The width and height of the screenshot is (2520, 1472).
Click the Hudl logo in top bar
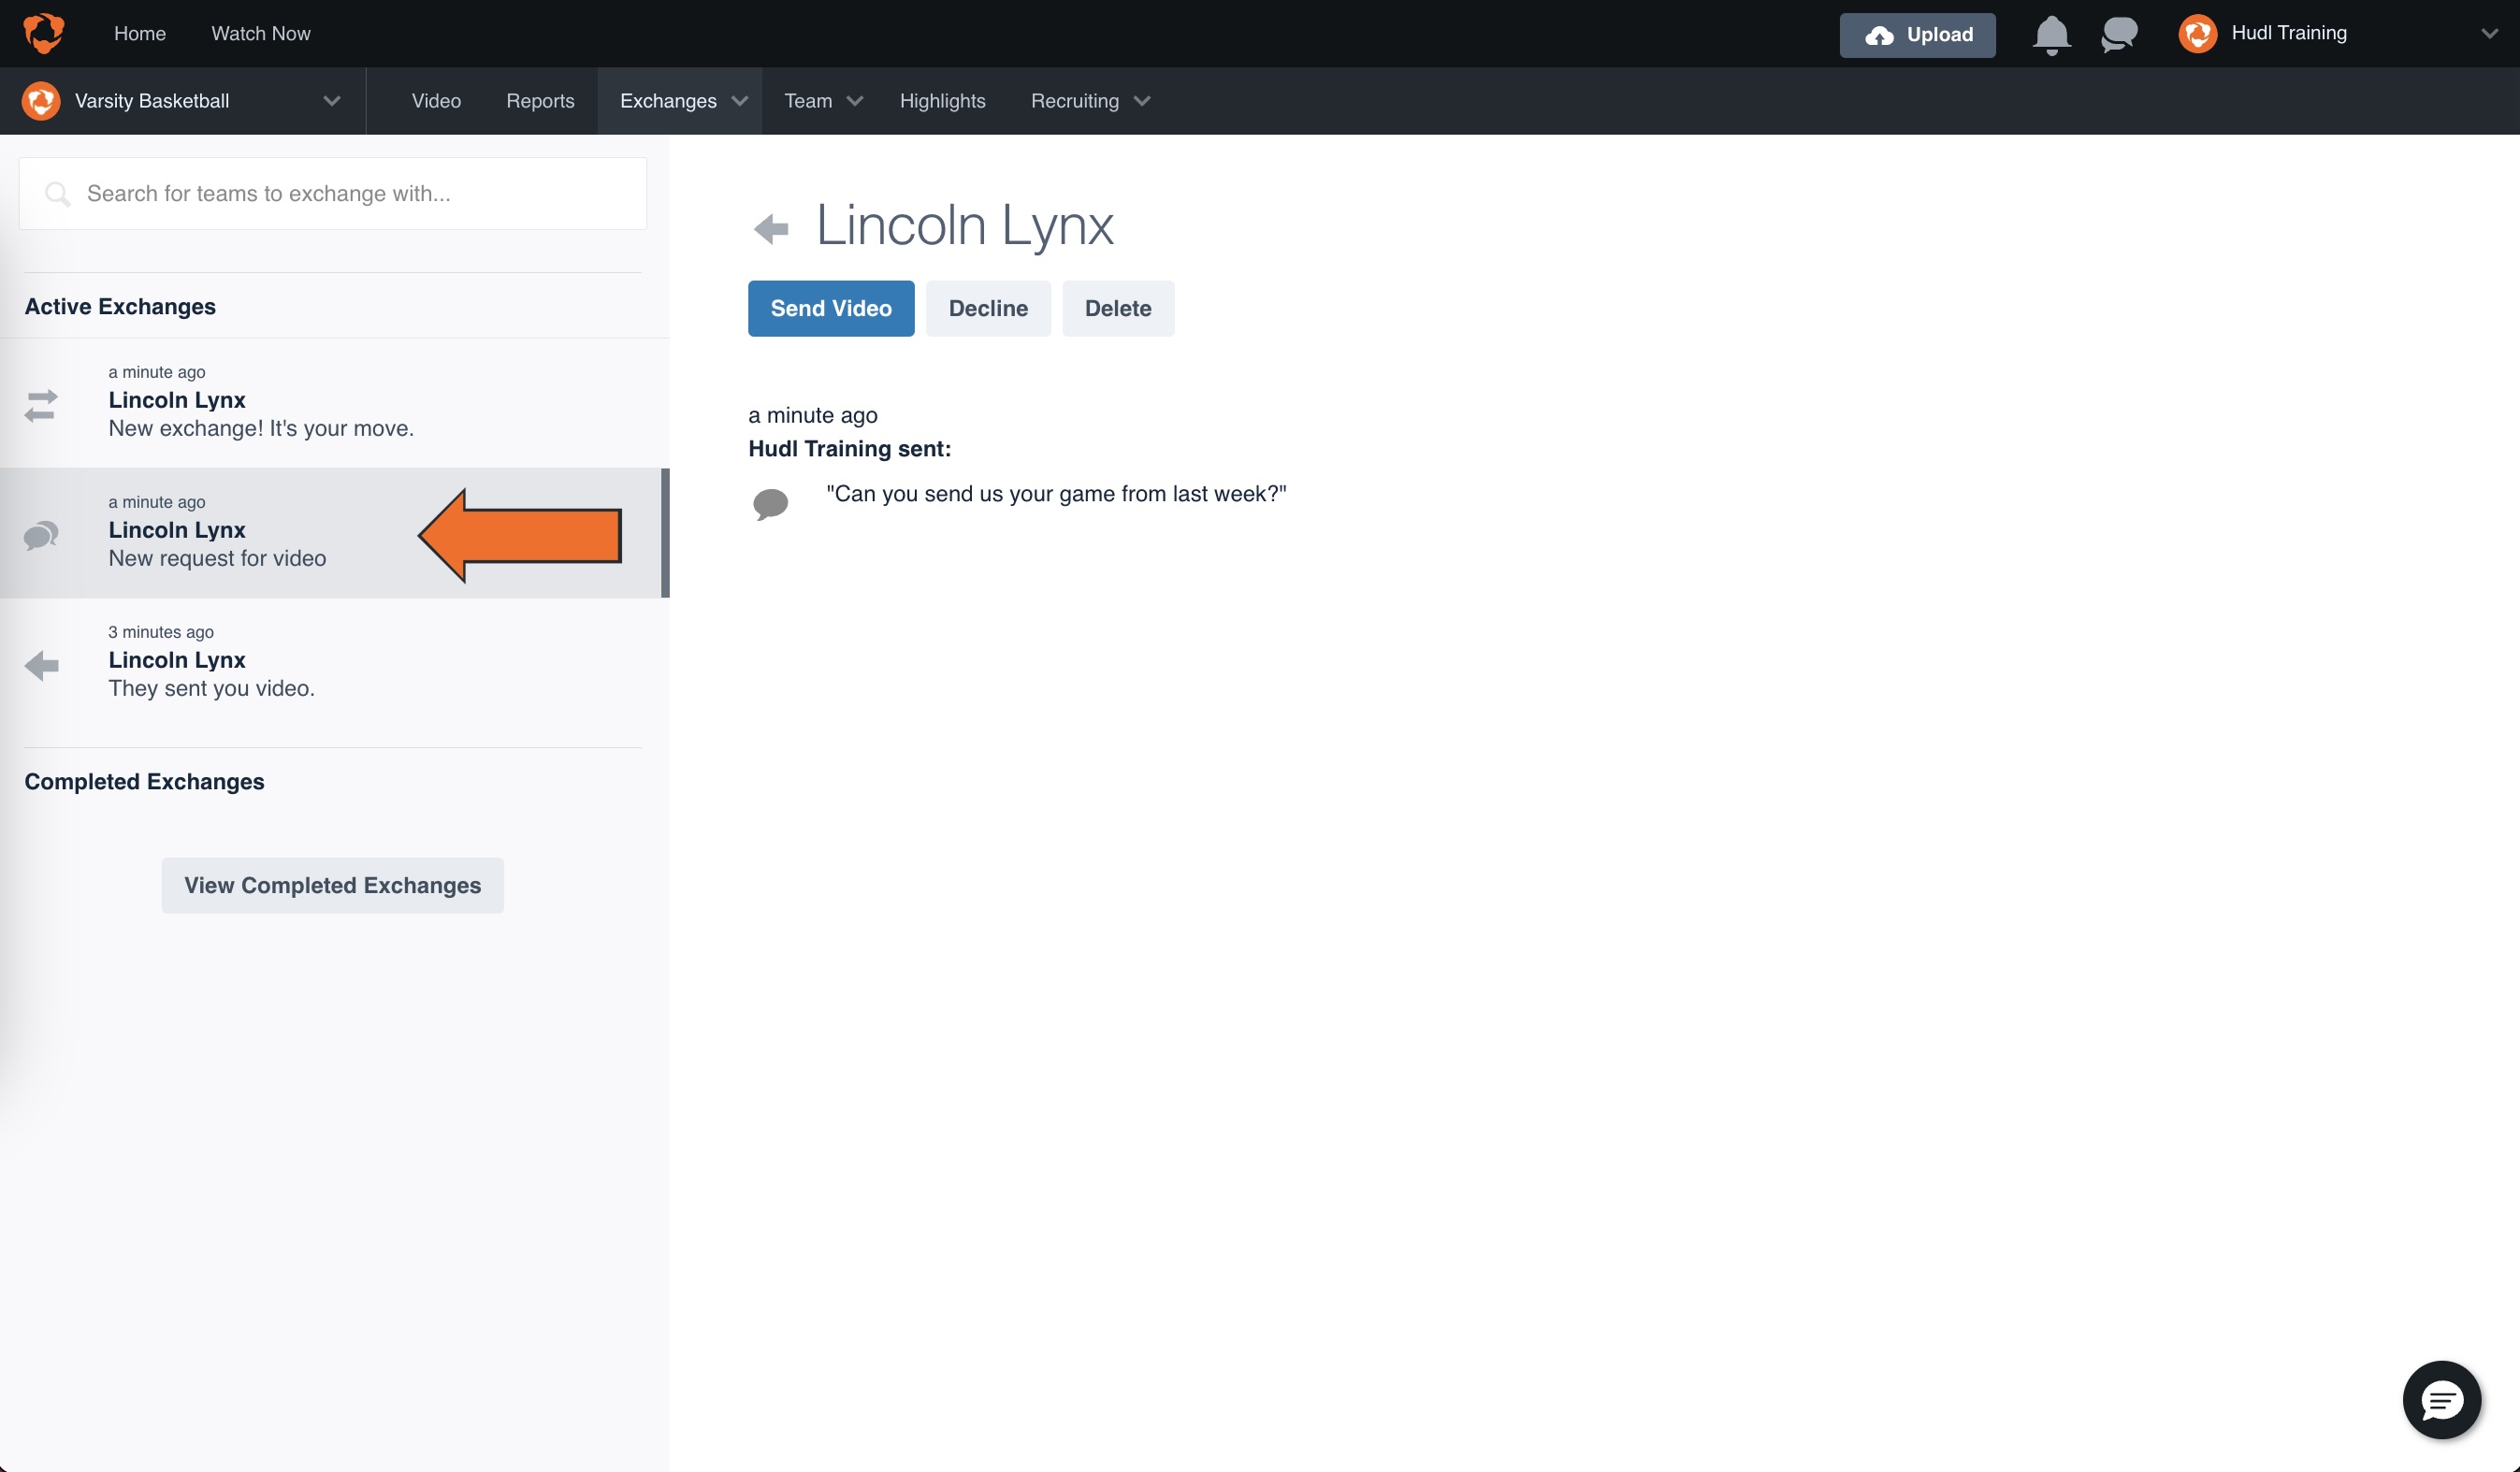tap(44, 33)
